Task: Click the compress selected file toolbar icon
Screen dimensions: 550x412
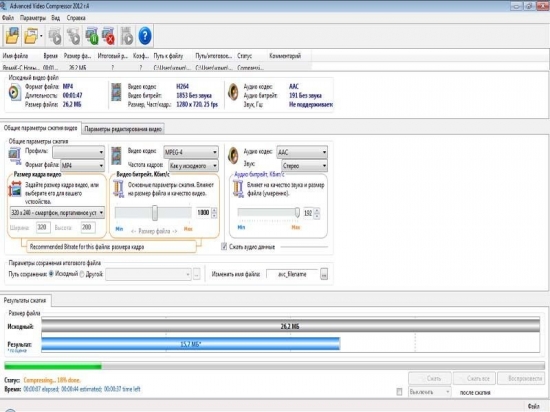Action: pos(55,36)
